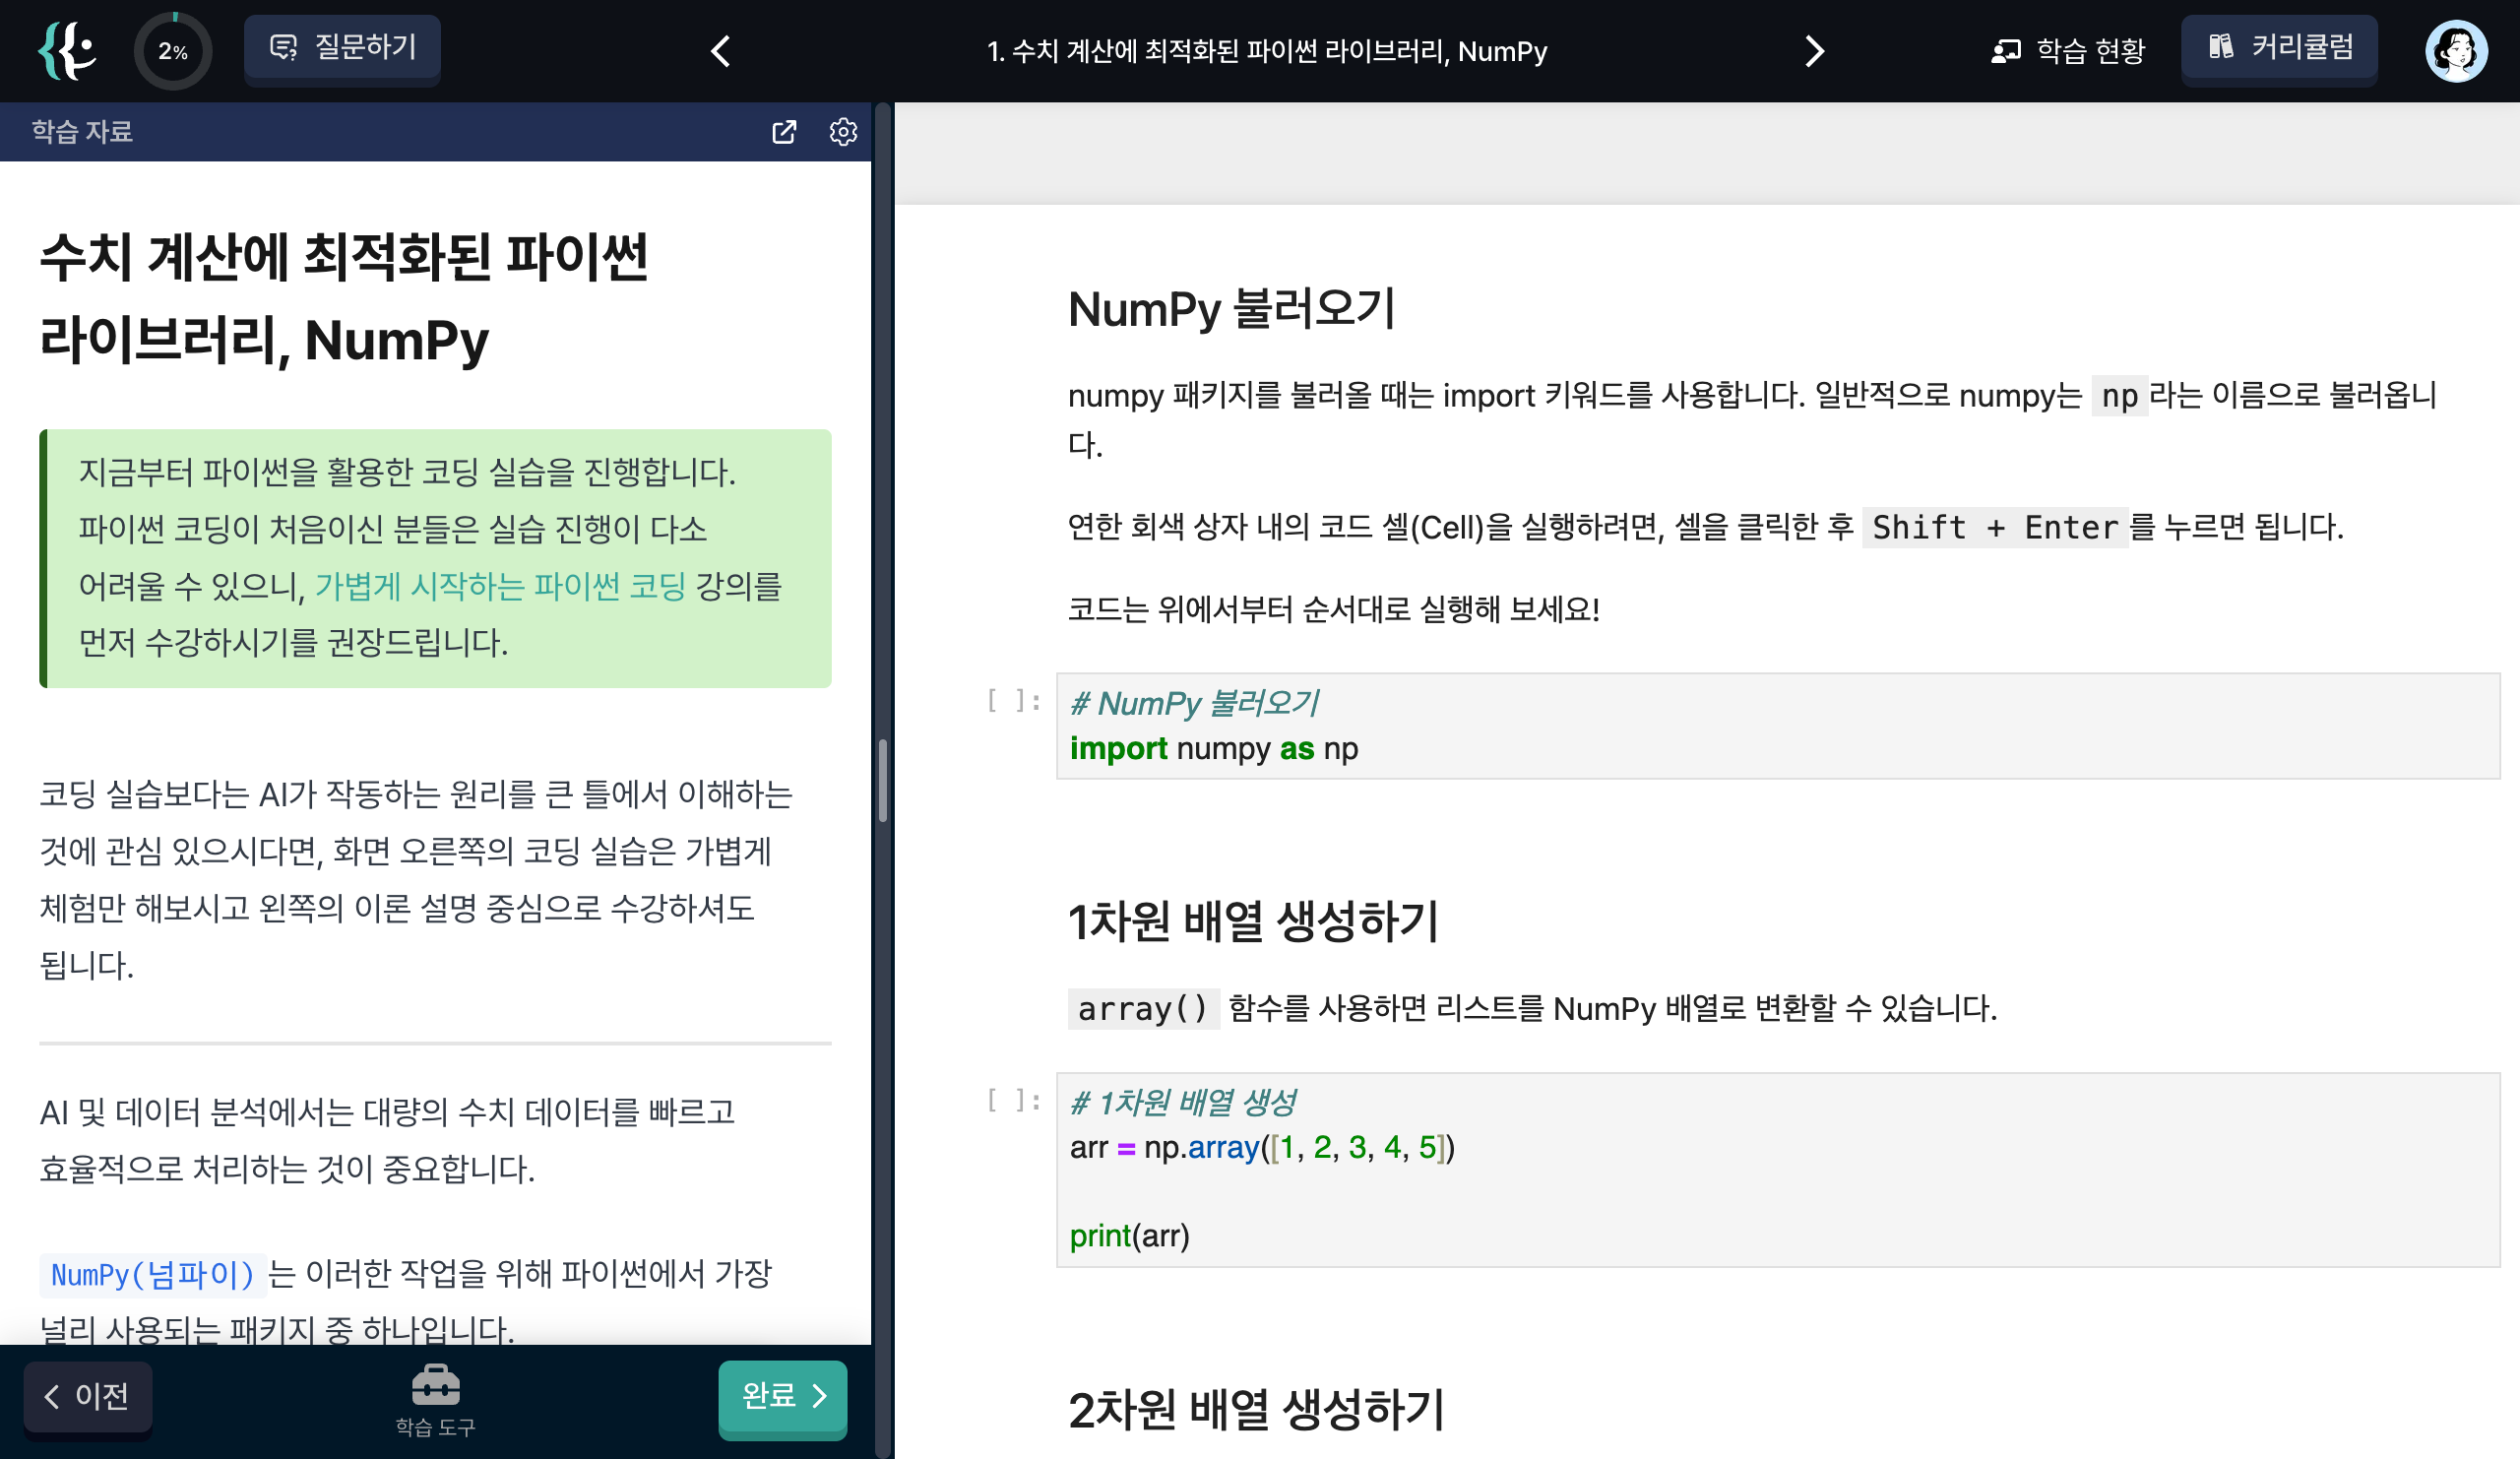
Task: Open learning material in new window icon
Action: pos(784,132)
